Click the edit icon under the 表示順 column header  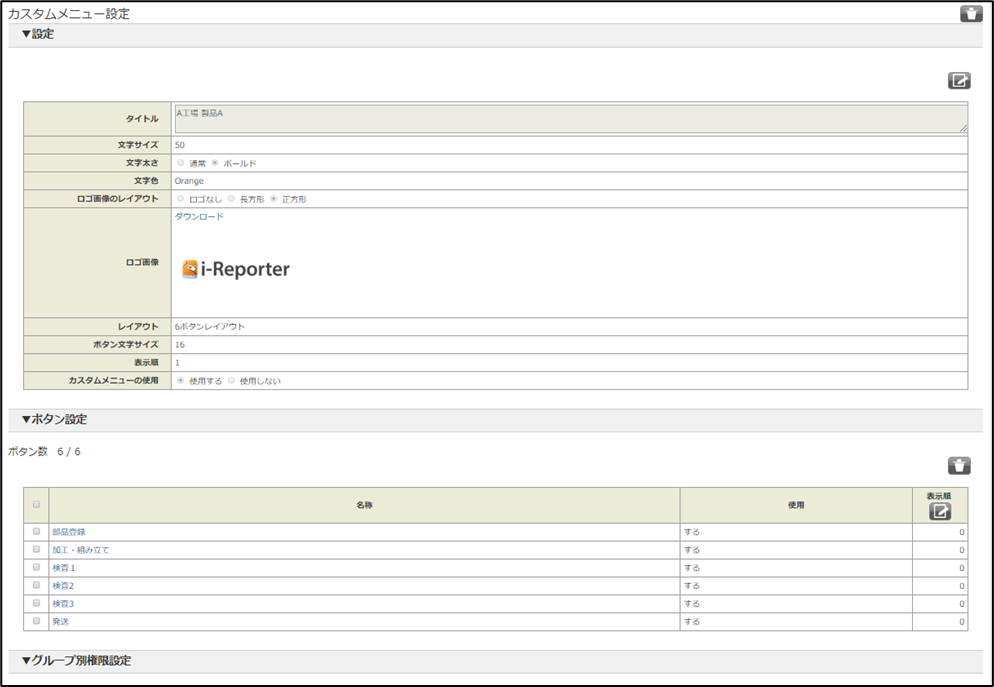[939, 511]
